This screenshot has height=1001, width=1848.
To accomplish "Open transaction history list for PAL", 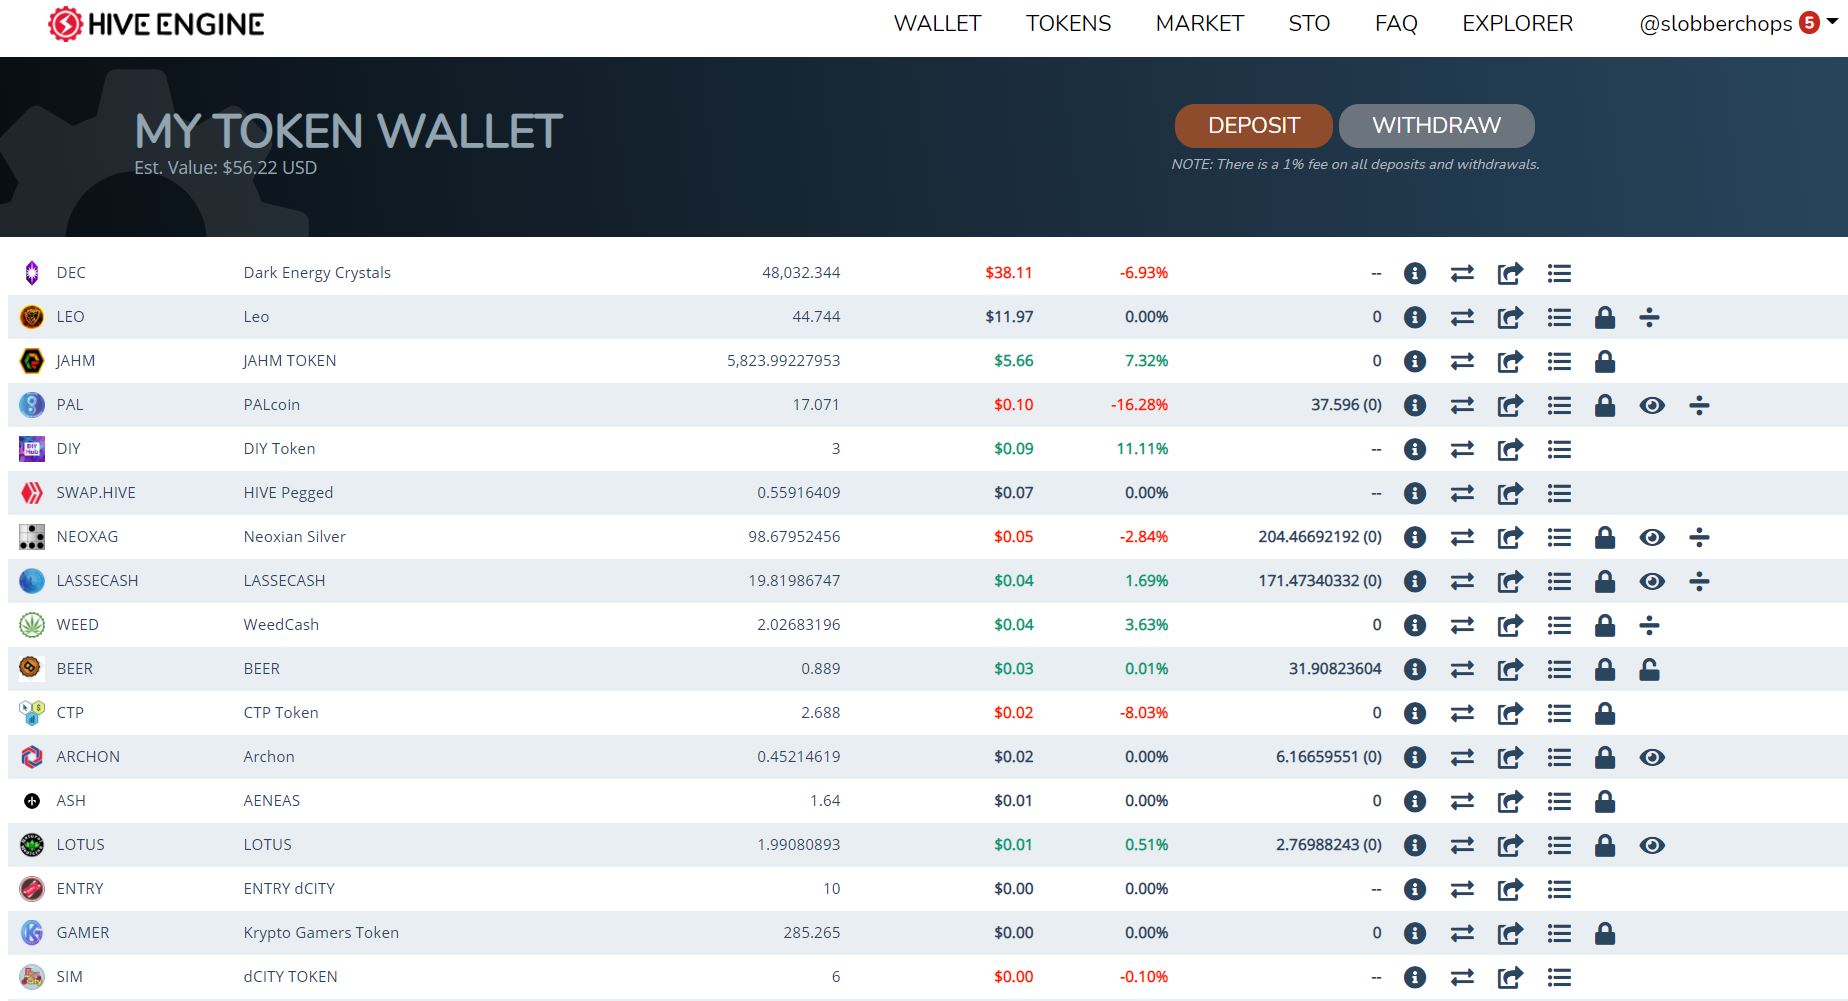I will tap(1559, 405).
